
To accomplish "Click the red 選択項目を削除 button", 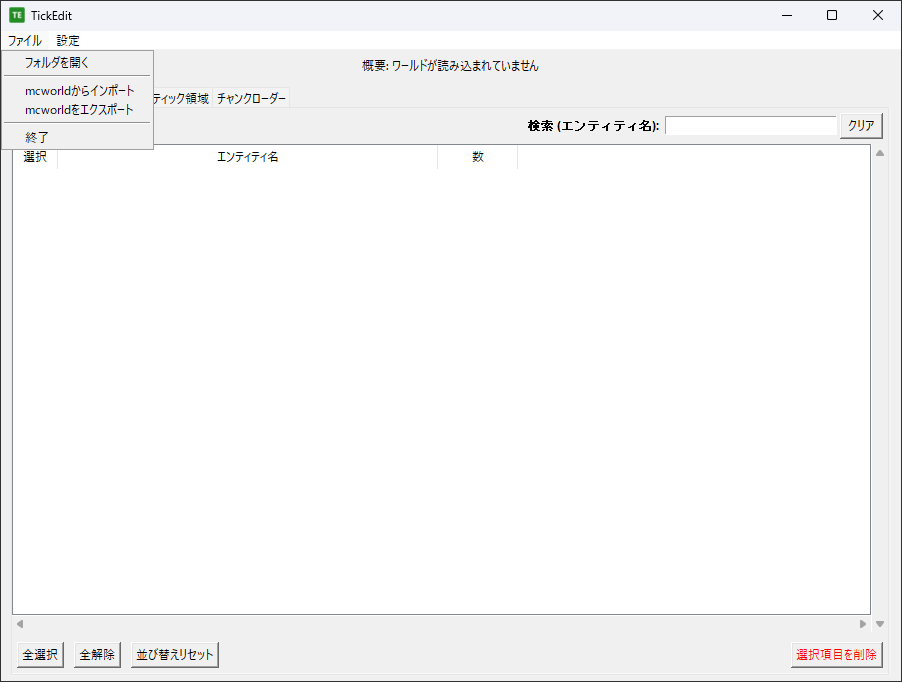I will (836, 654).
